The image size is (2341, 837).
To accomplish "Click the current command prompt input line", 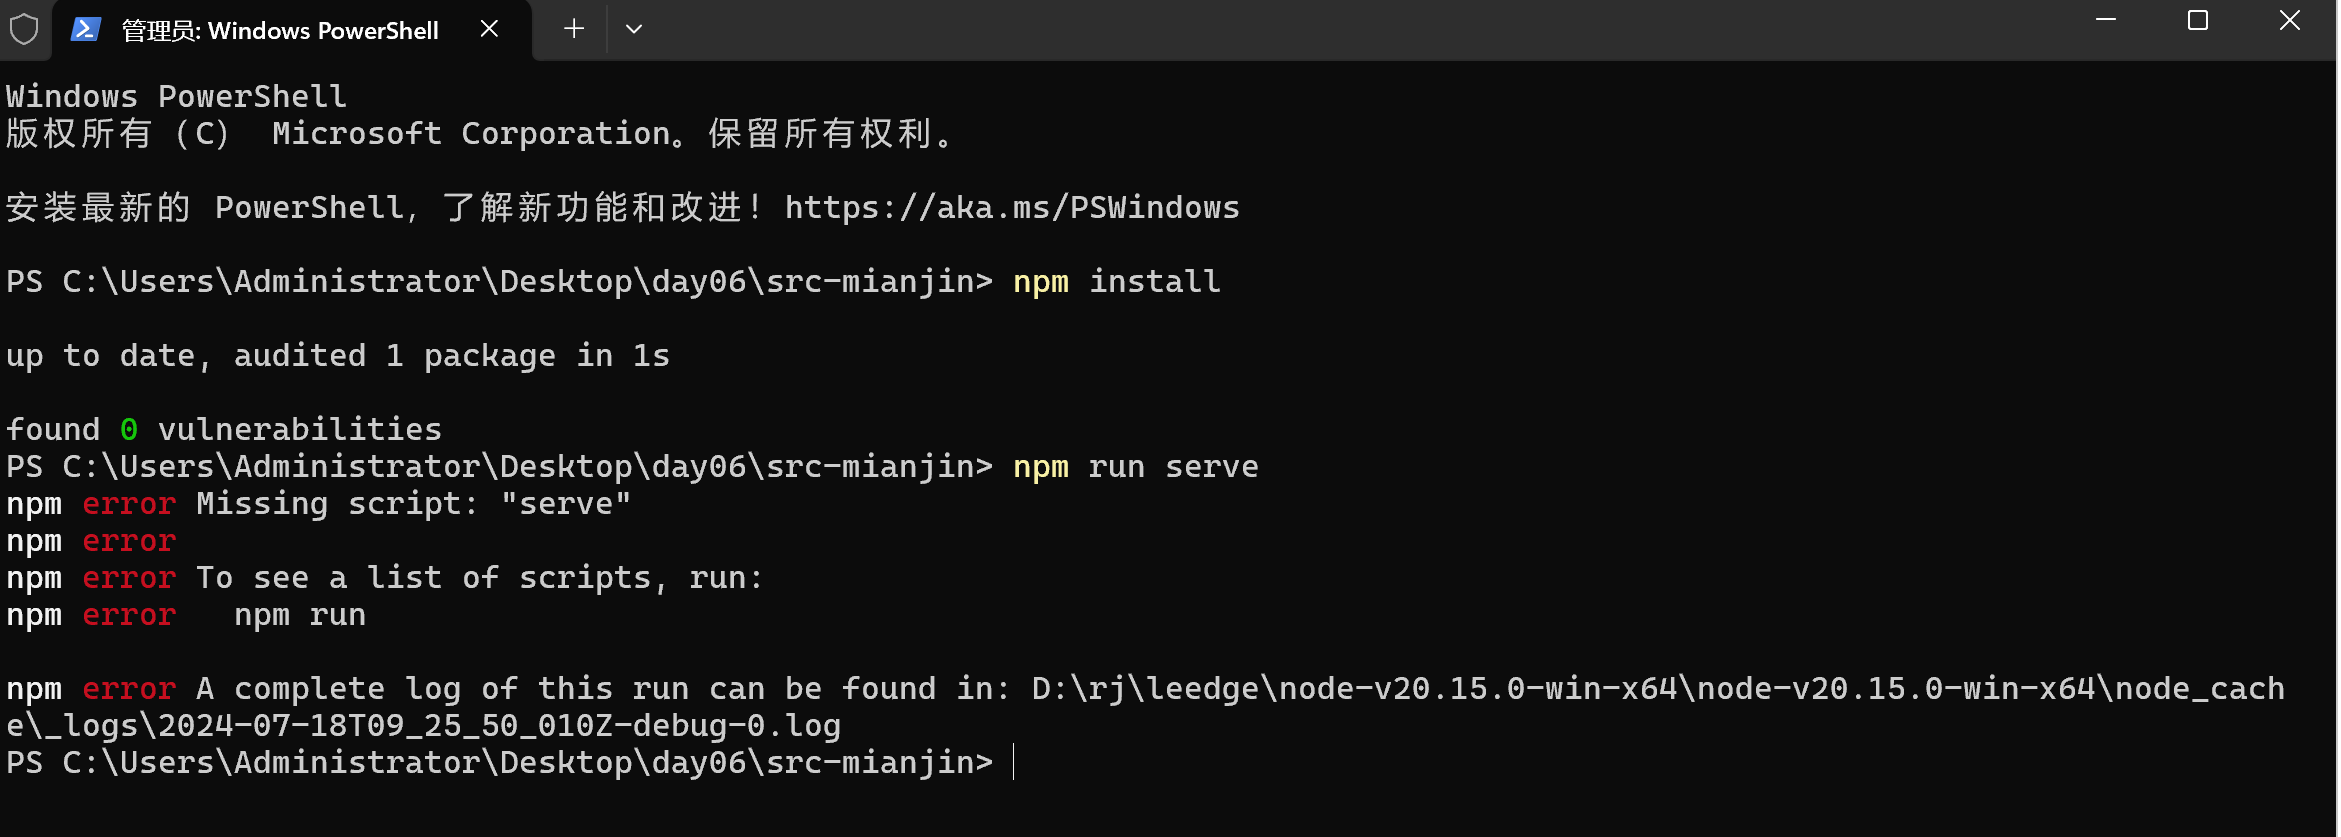I will point(1170,763).
